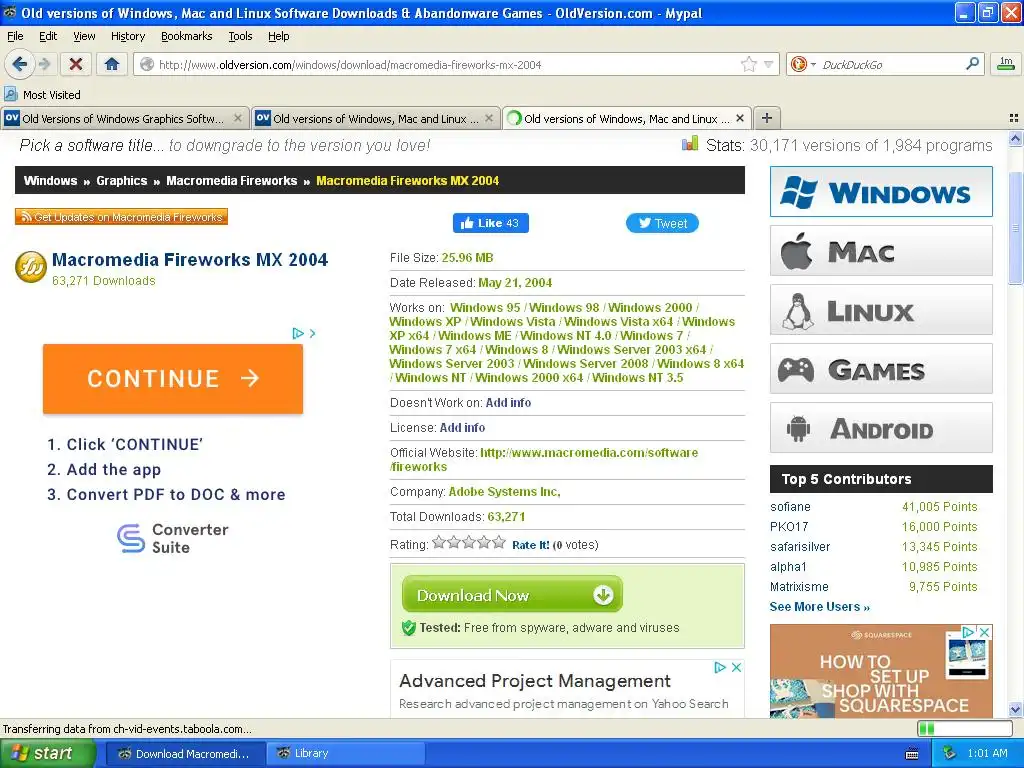Open the File menu
The width and height of the screenshot is (1024, 768).
(15, 36)
